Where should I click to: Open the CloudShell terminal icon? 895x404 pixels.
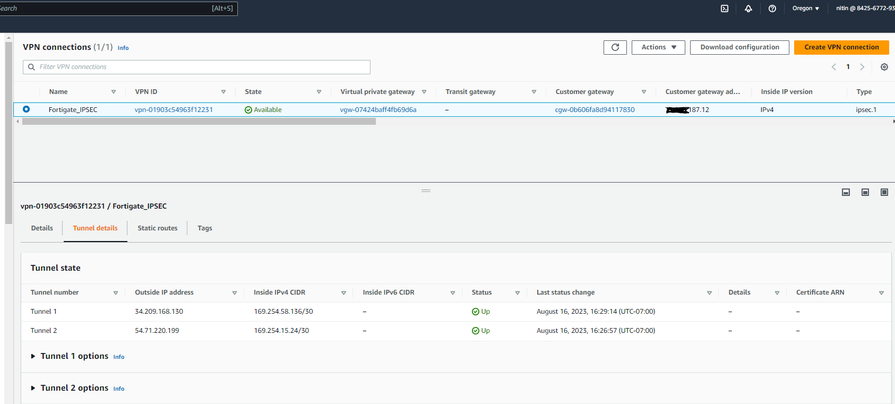click(724, 8)
